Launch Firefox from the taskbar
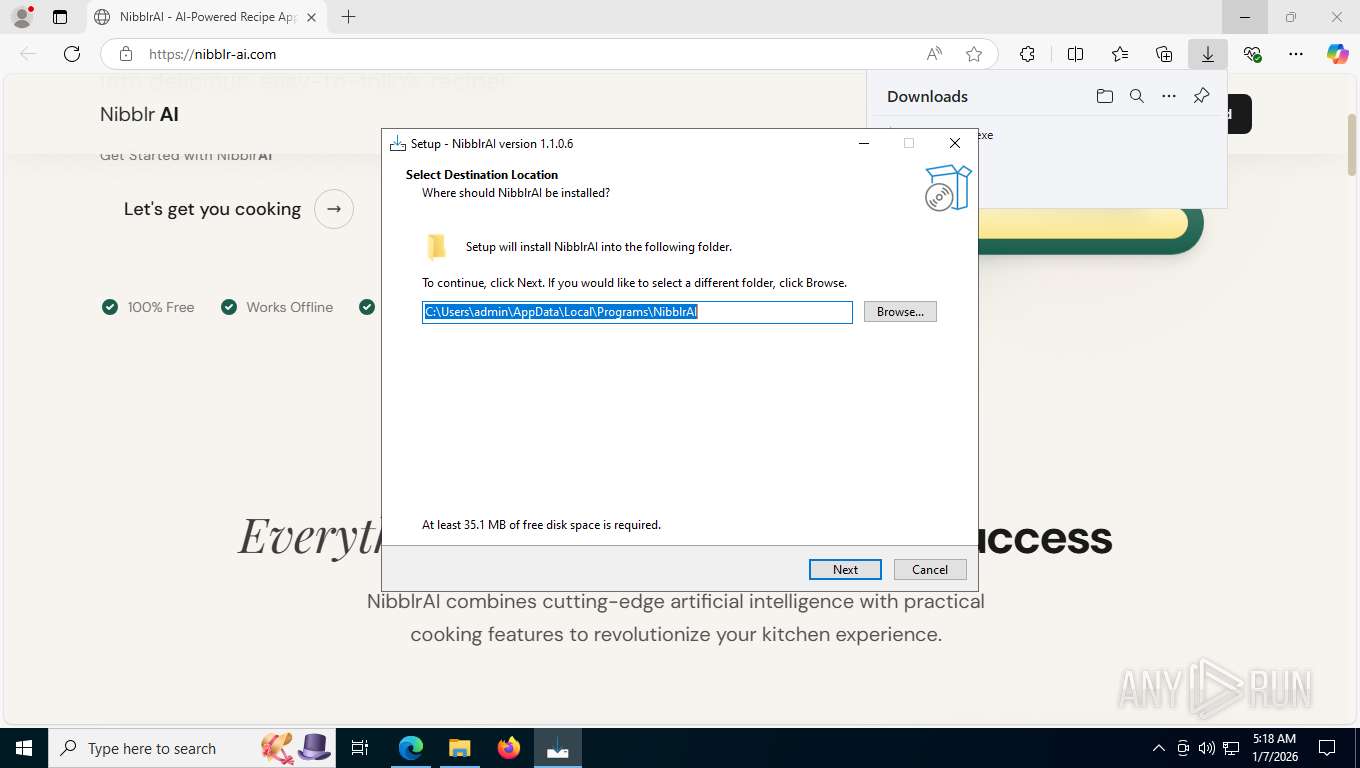Image resolution: width=1360 pixels, height=768 pixels. (x=509, y=748)
